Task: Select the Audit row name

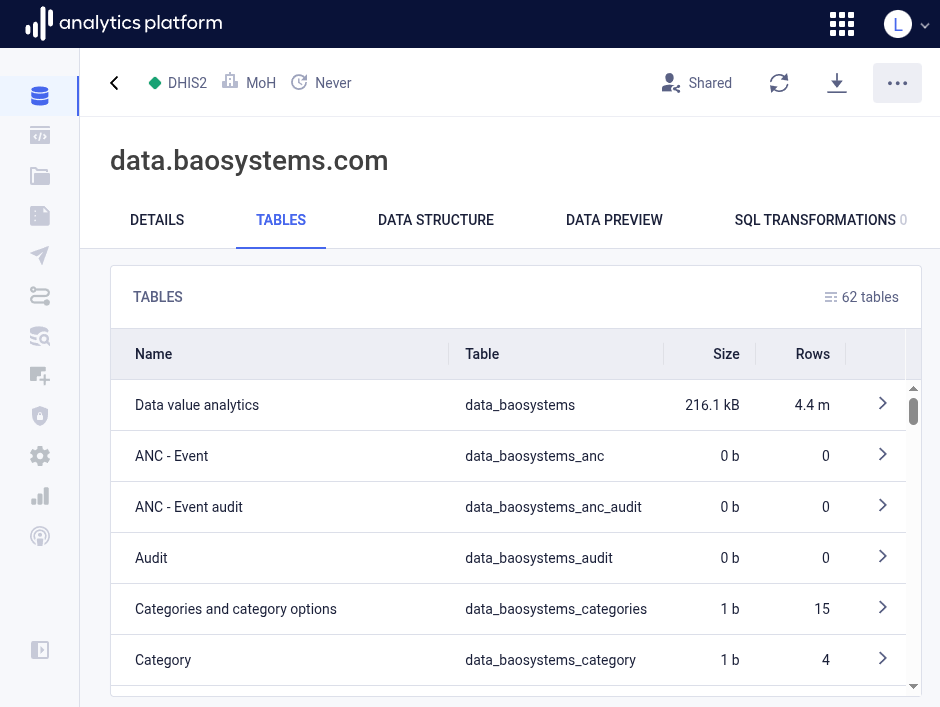Action: (151, 558)
